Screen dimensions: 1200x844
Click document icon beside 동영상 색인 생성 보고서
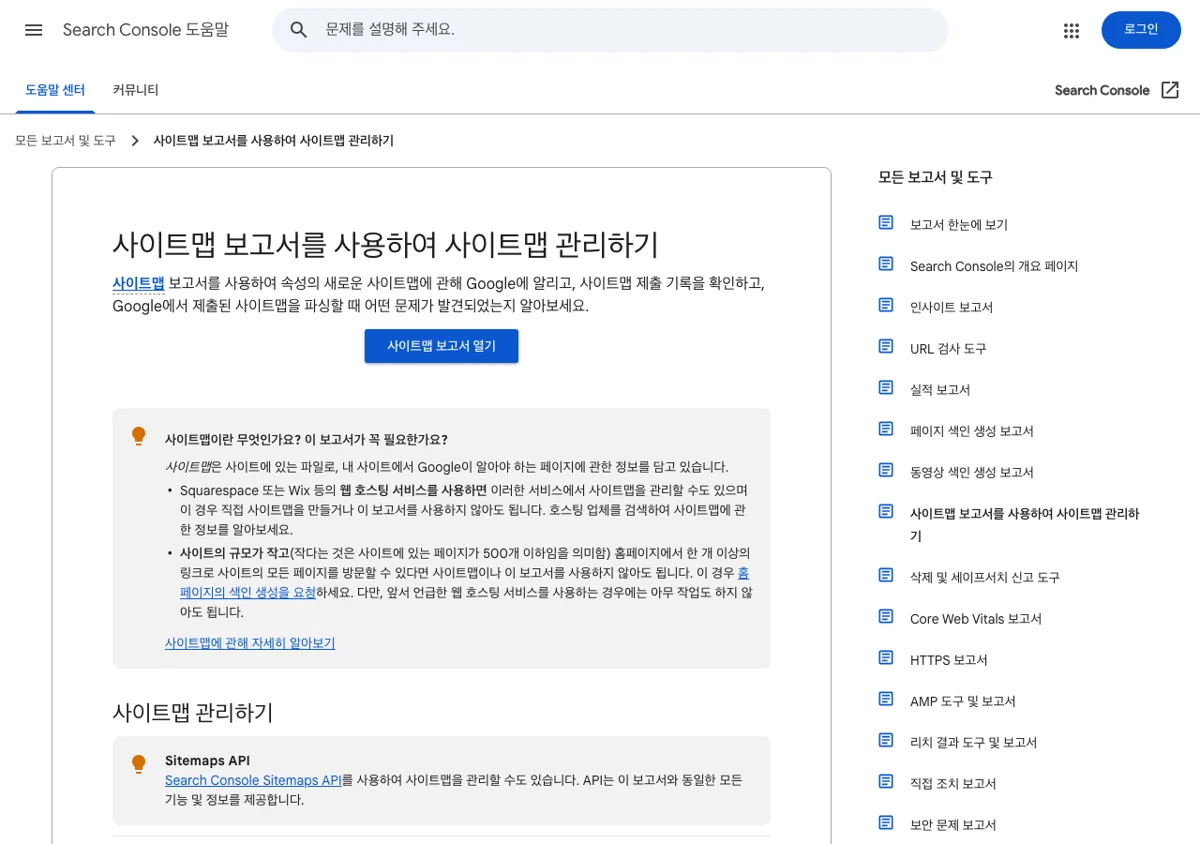click(x=886, y=470)
